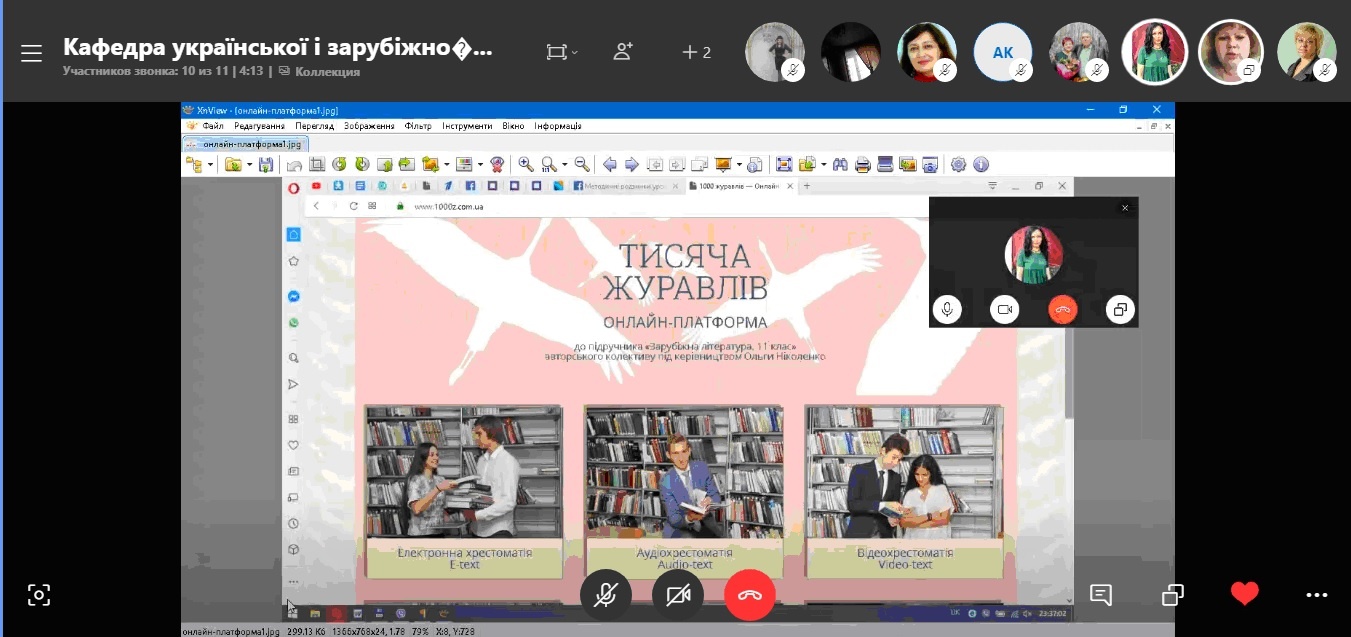Click the share screen icon beside the heart
Screen dimensions: 1351x637
point(1173,595)
